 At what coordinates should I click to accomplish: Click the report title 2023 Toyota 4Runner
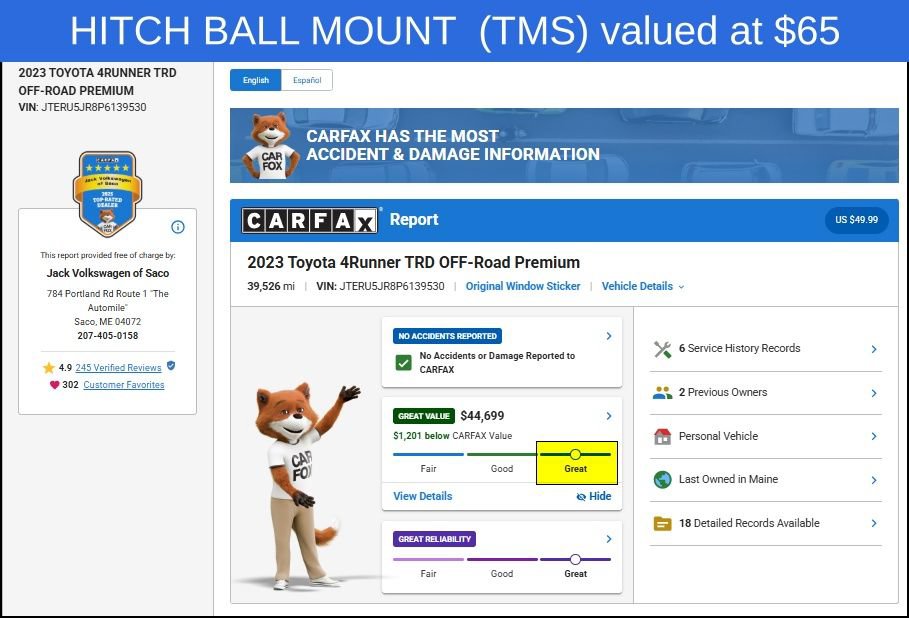click(413, 263)
